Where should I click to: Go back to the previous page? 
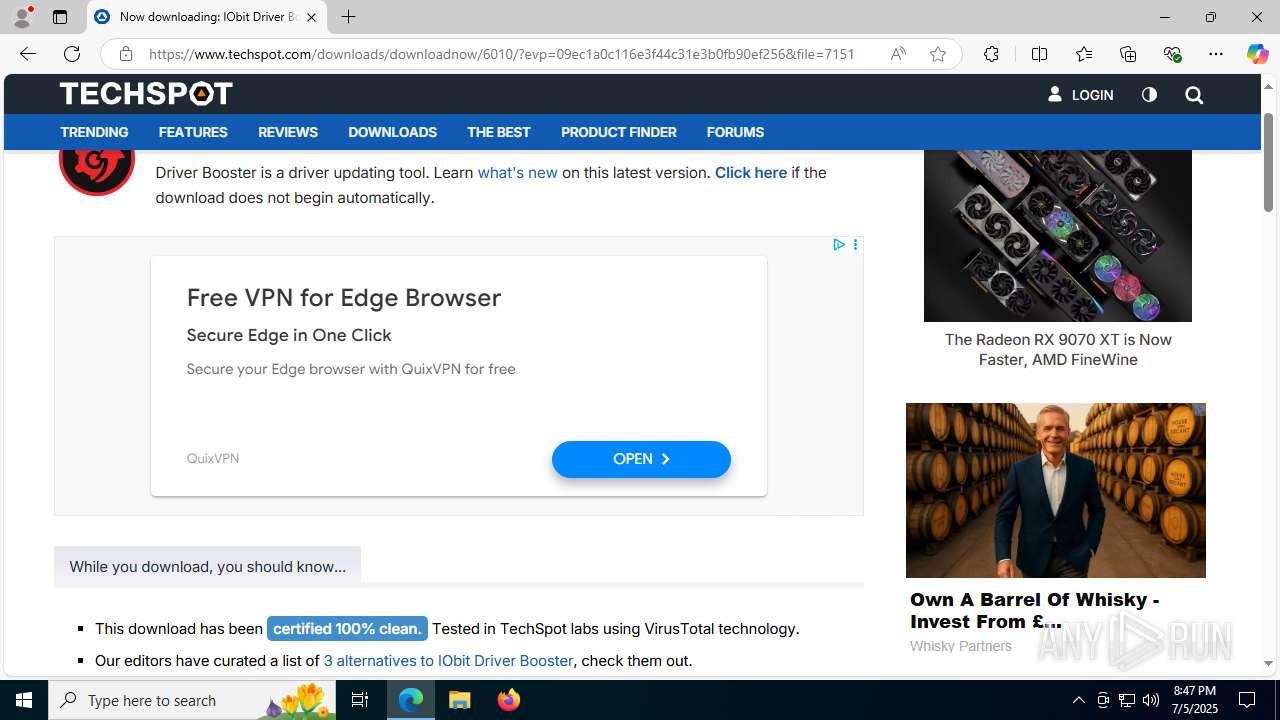click(28, 54)
